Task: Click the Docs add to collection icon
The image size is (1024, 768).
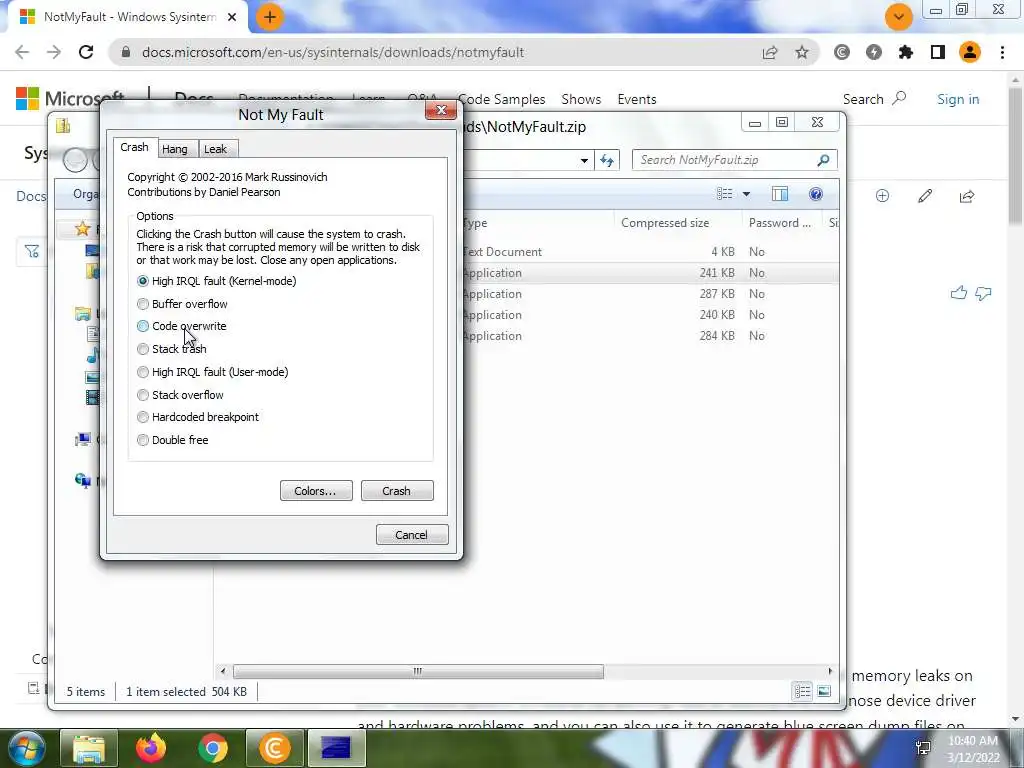Action: pos(882,196)
